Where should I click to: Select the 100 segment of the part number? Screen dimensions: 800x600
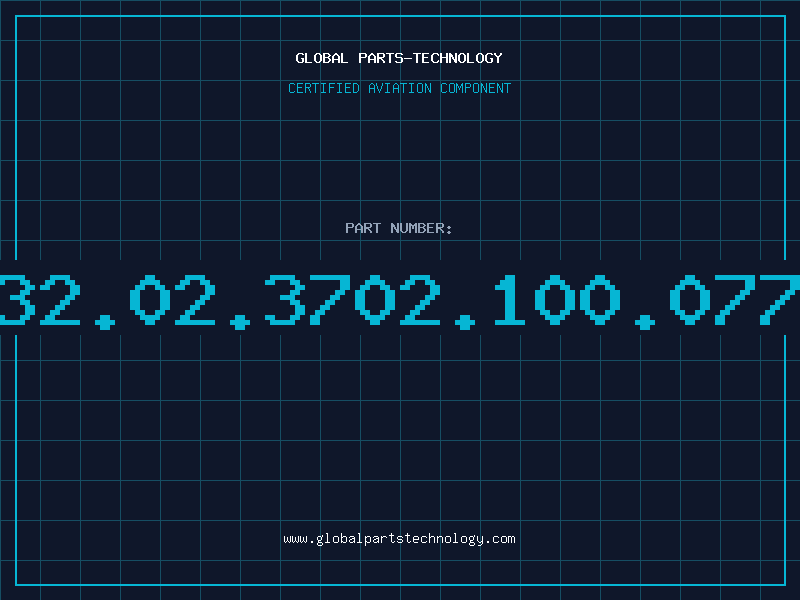pyautogui.click(x=557, y=300)
